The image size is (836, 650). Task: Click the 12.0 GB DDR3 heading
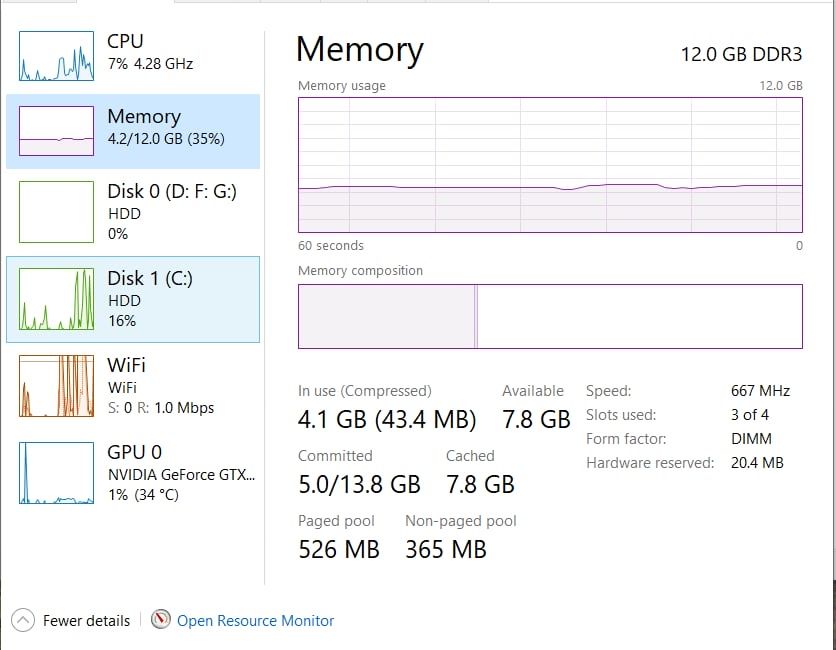(741, 54)
